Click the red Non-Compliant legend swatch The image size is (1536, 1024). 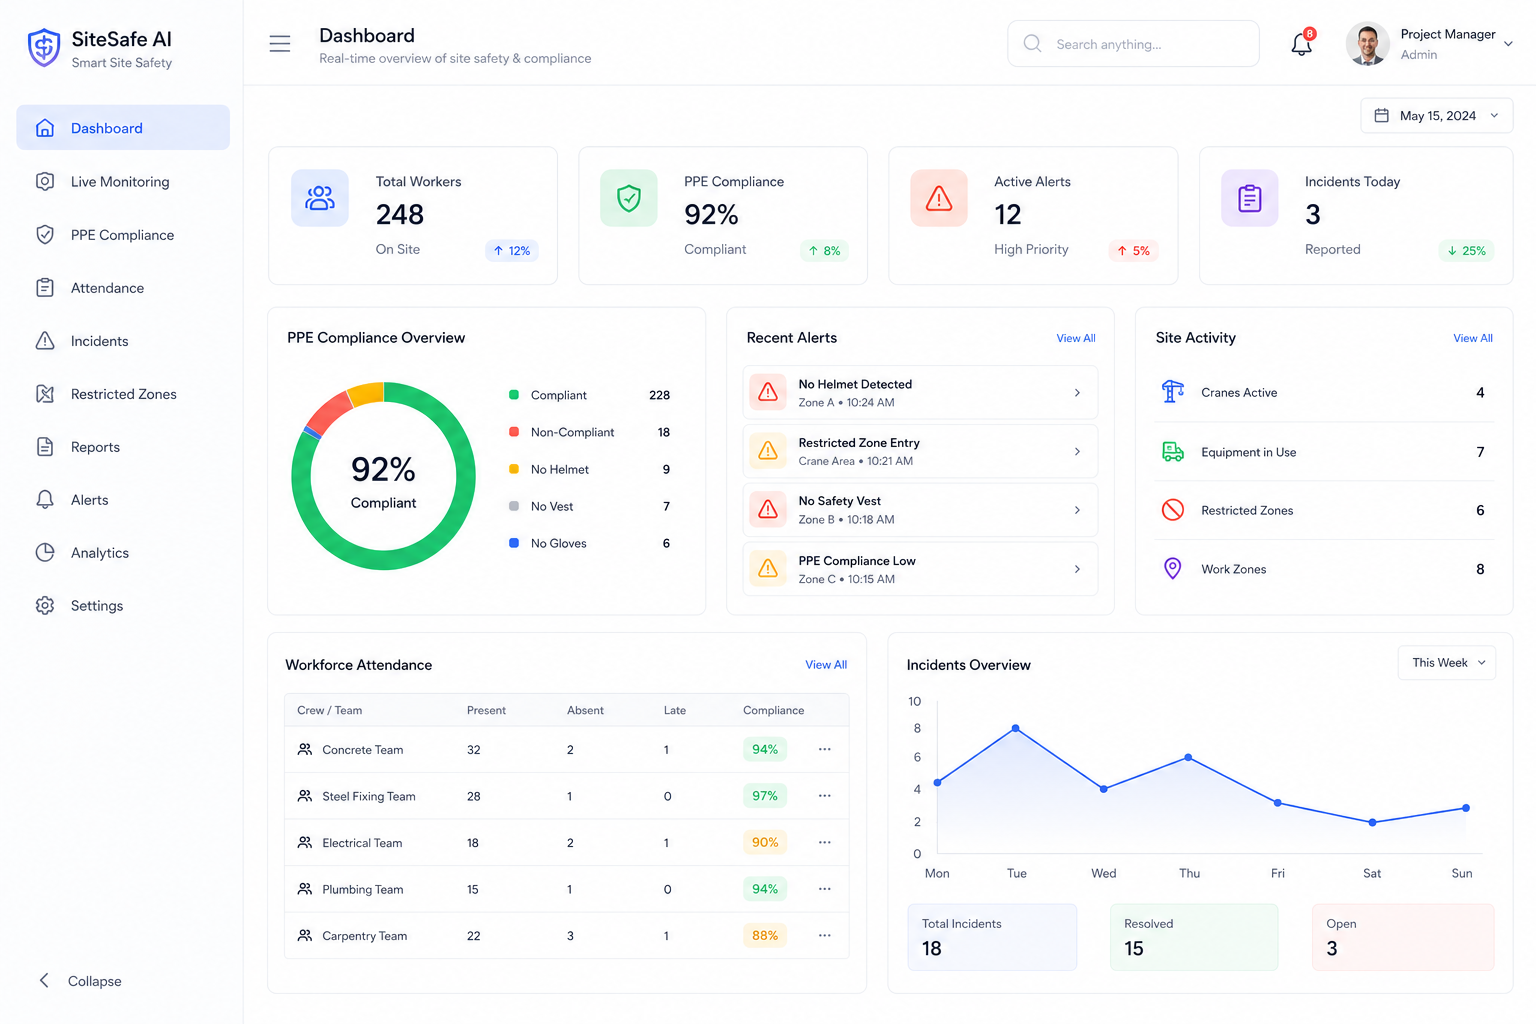[x=514, y=432]
